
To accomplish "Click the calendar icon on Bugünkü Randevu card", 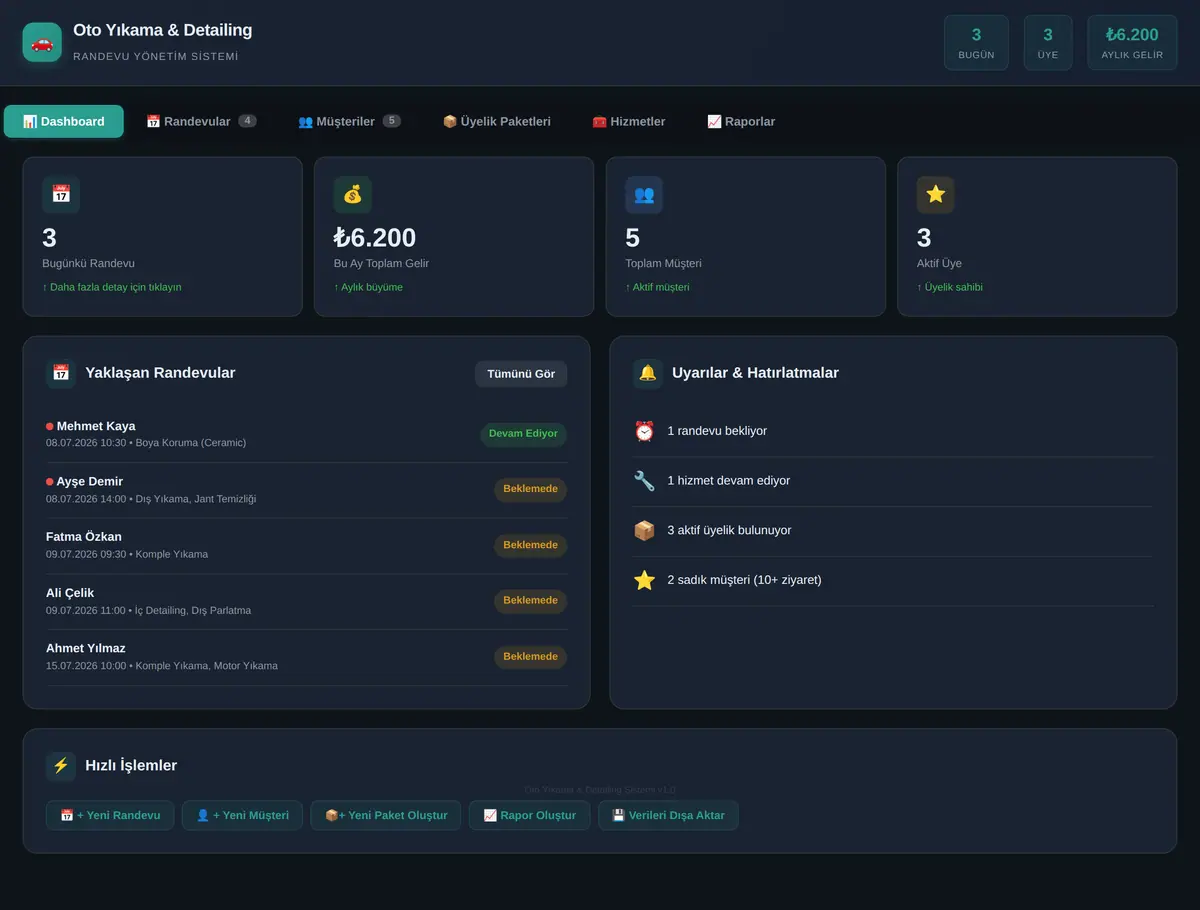I will tap(61, 195).
